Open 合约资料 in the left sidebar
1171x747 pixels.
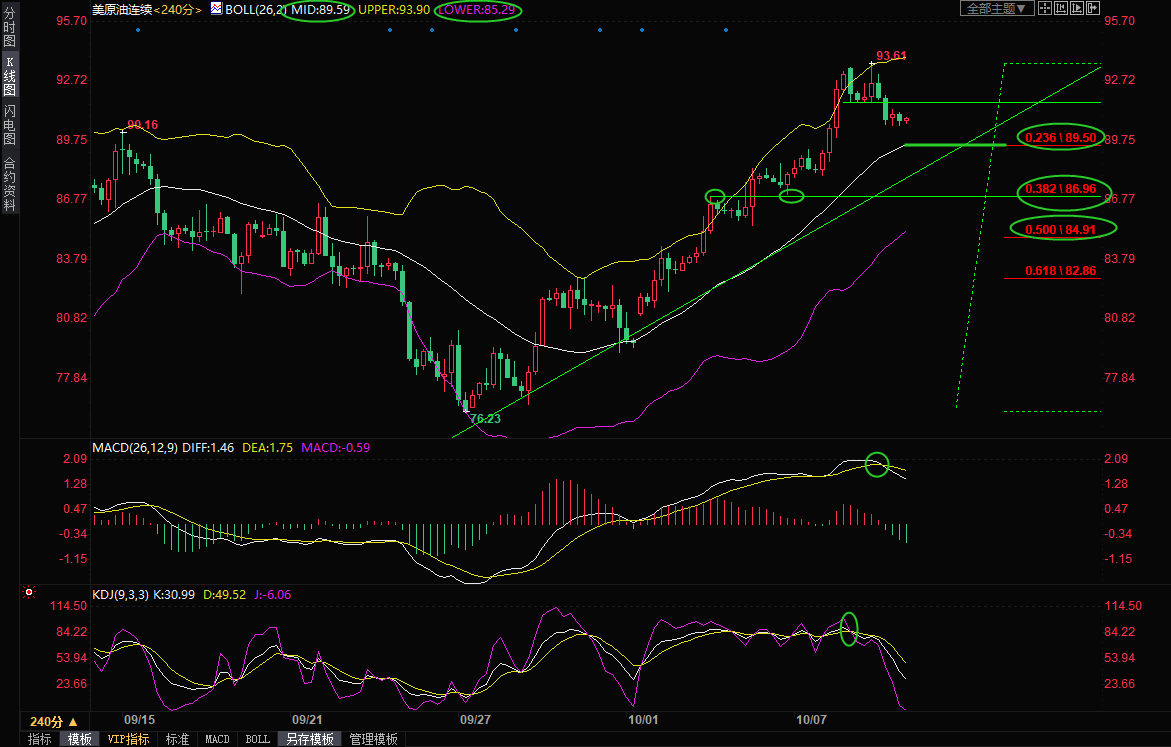coord(9,183)
